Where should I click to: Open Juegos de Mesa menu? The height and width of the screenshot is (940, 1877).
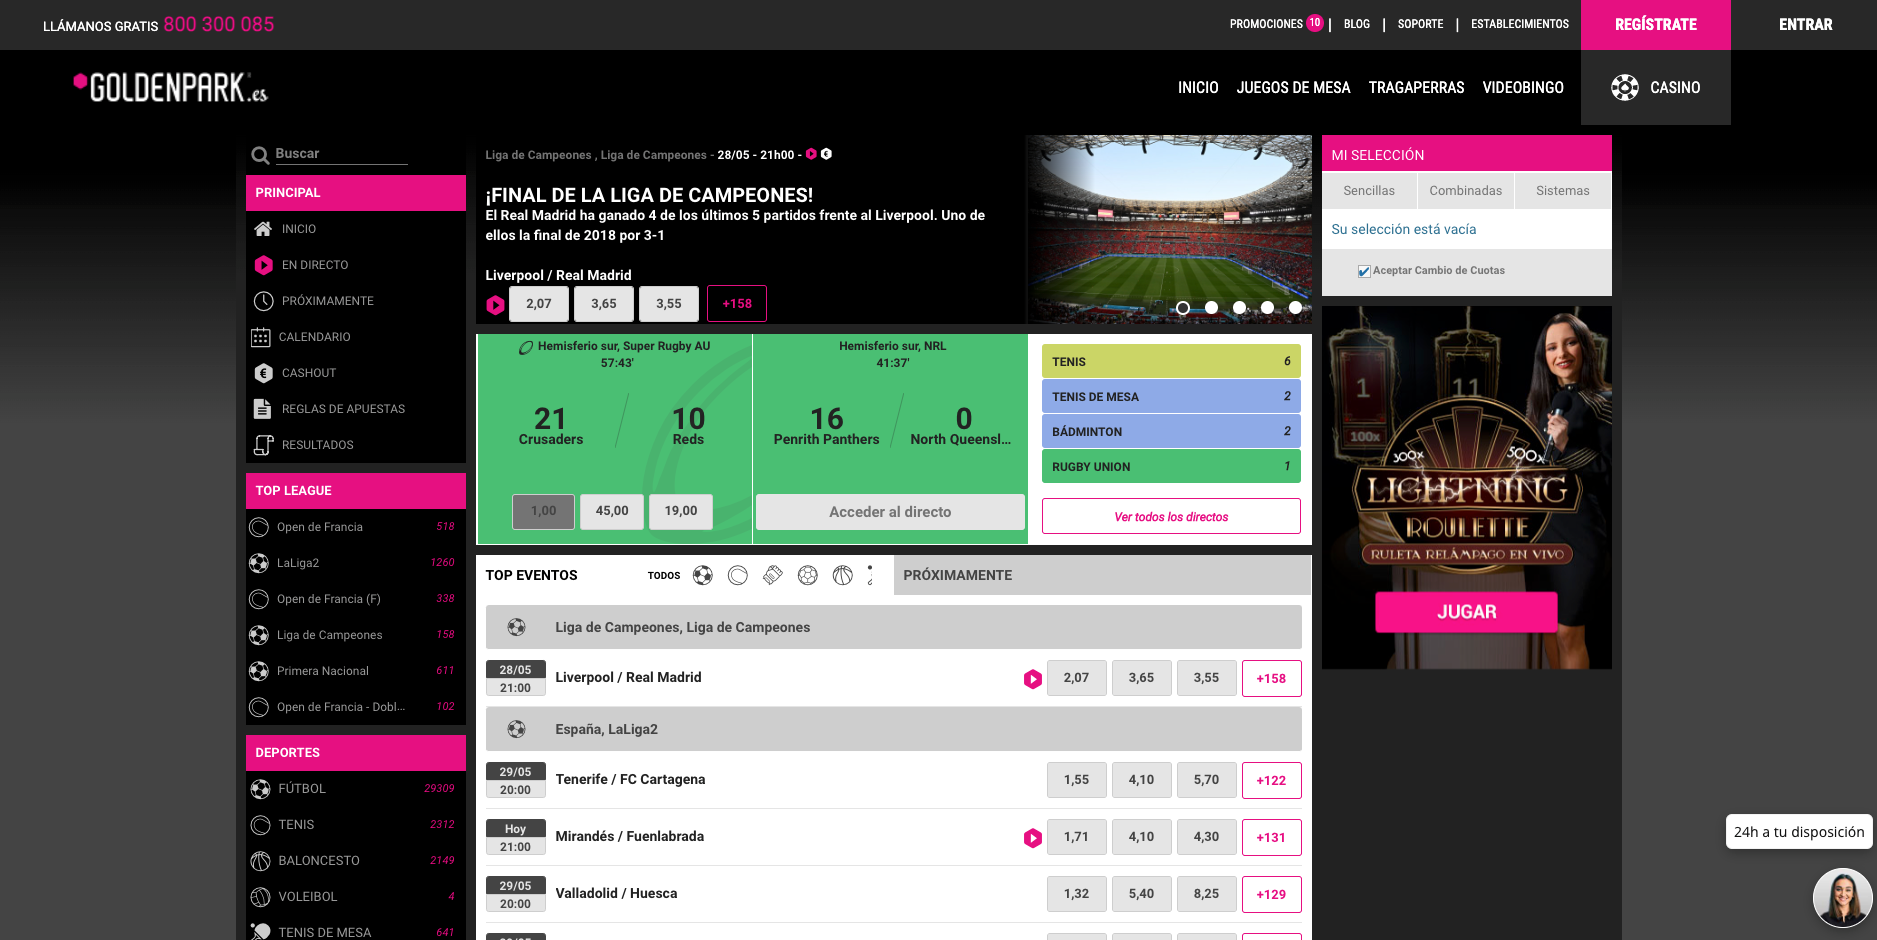pos(1293,88)
